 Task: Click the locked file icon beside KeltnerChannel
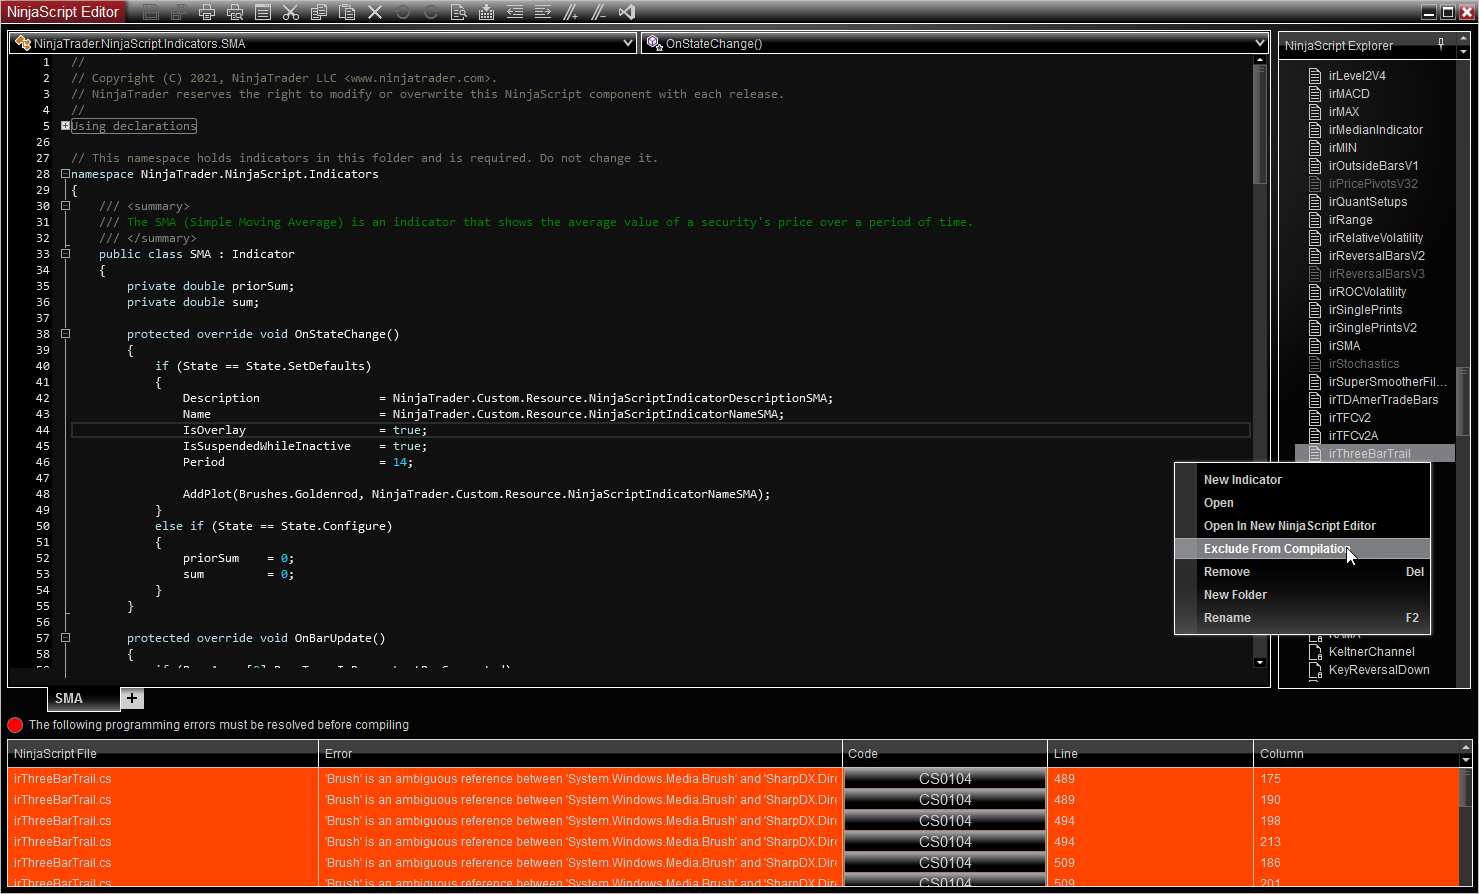(1316, 652)
